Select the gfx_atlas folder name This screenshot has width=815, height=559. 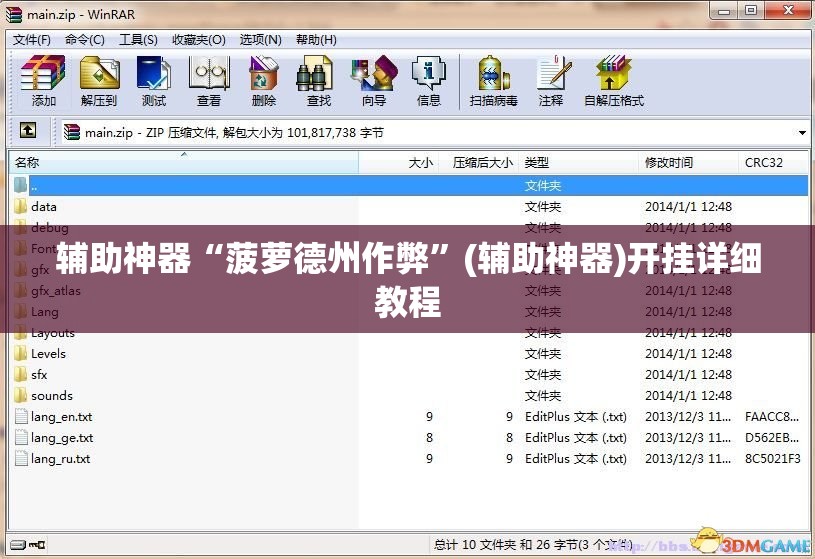pyautogui.click(x=56, y=291)
